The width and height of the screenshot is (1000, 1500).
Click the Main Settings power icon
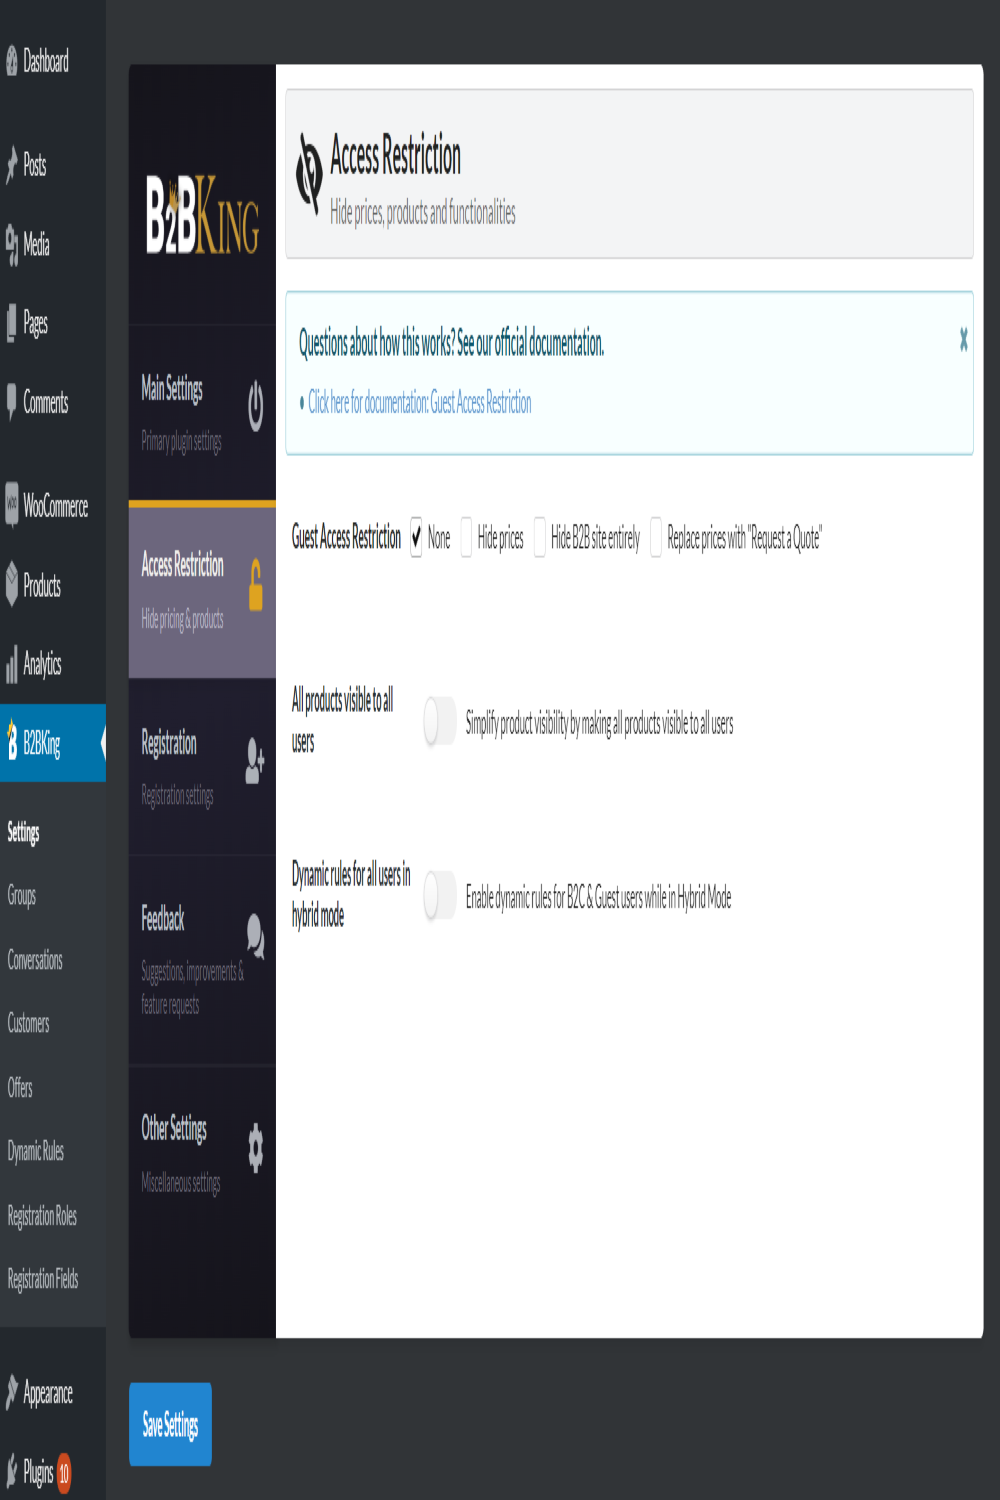256,406
